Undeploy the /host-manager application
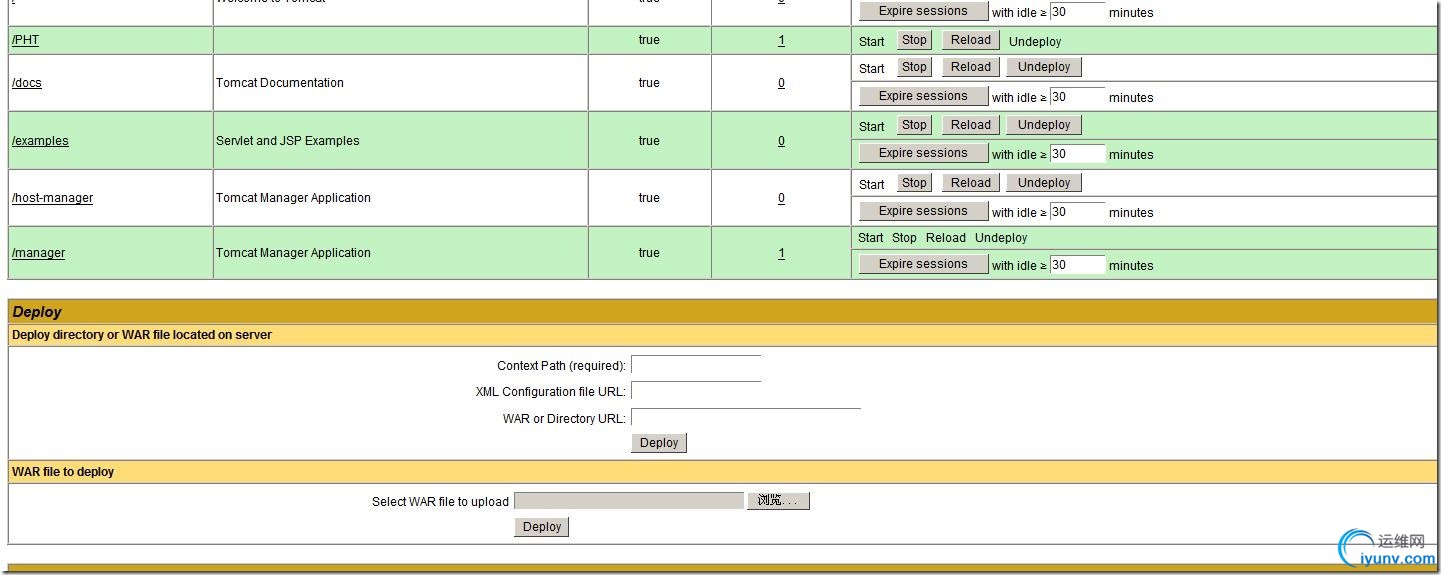1441x575 pixels. pyautogui.click(x=1044, y=183)
